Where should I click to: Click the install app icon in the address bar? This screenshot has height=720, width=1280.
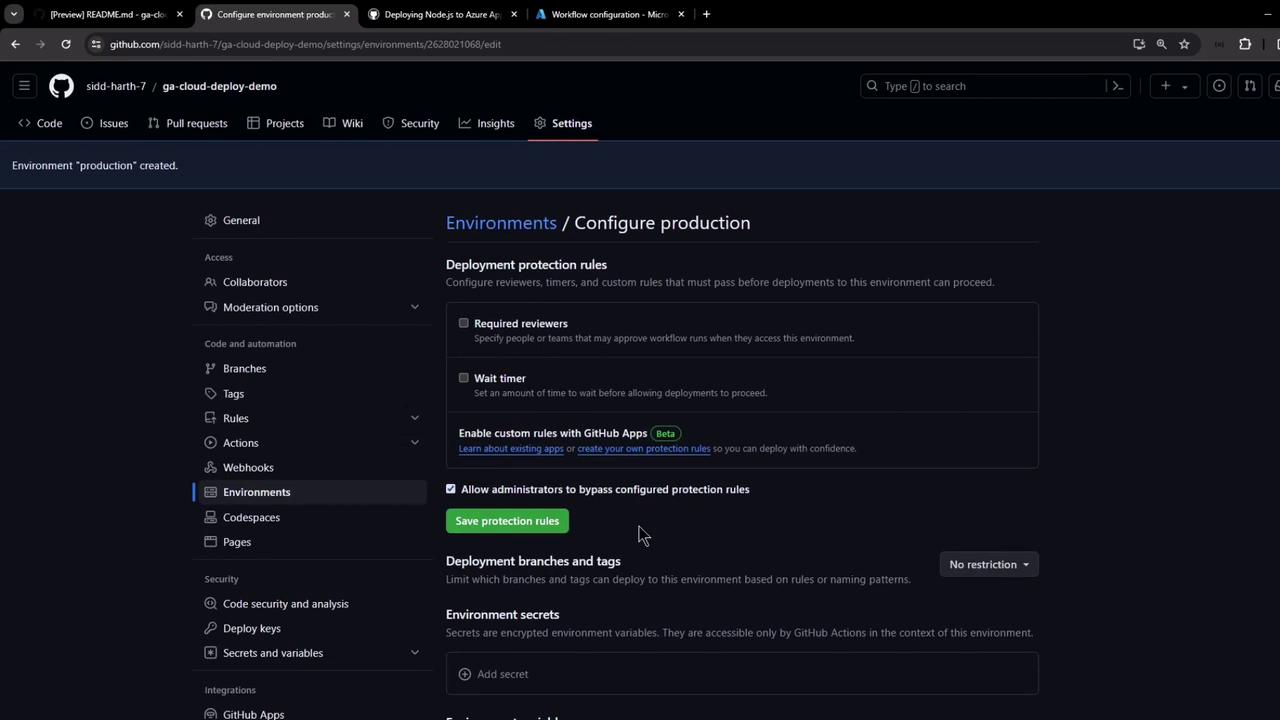[x=1138, y=44]
